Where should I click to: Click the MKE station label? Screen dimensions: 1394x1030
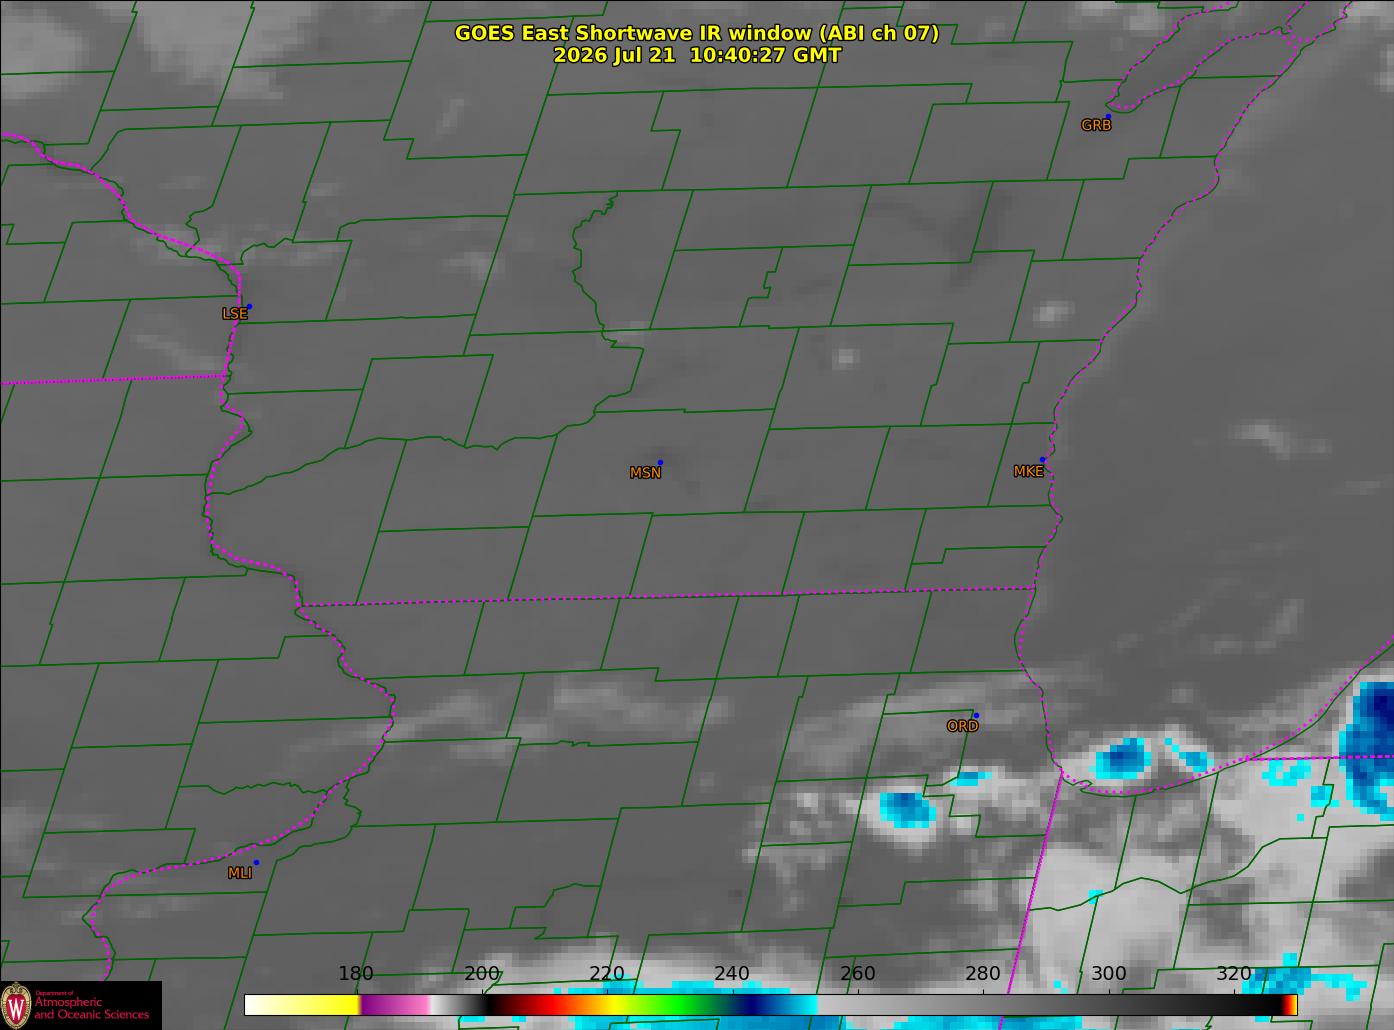coord(1028,471)
